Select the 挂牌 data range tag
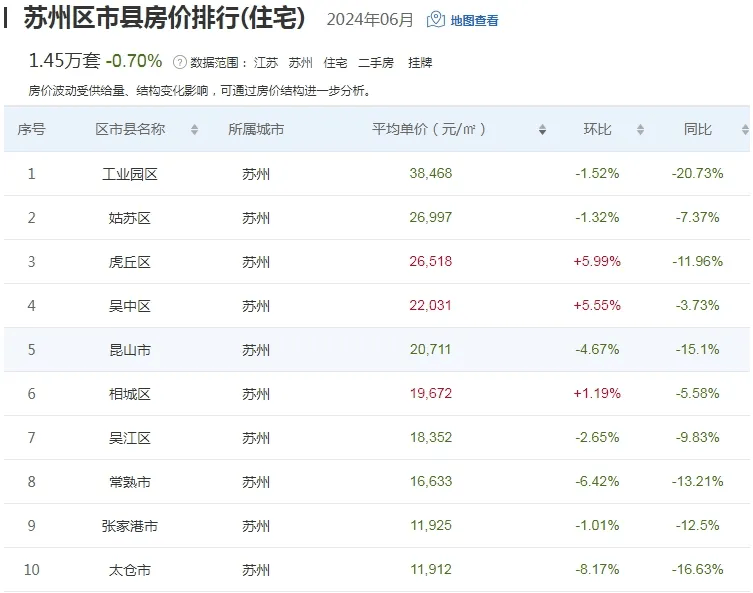Viewport: 753px width, 593px height. point(420,62)
